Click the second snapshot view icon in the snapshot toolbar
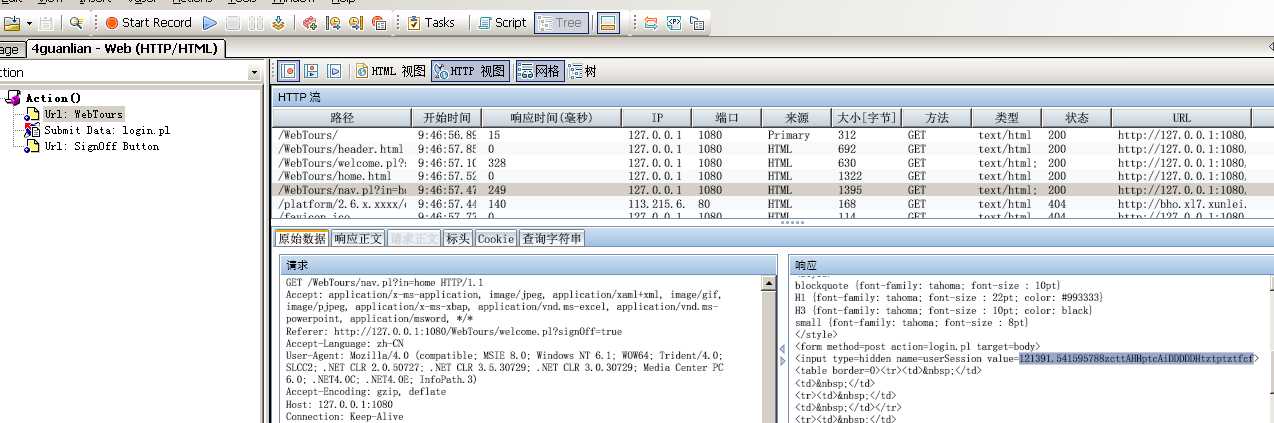 [312, 71]
